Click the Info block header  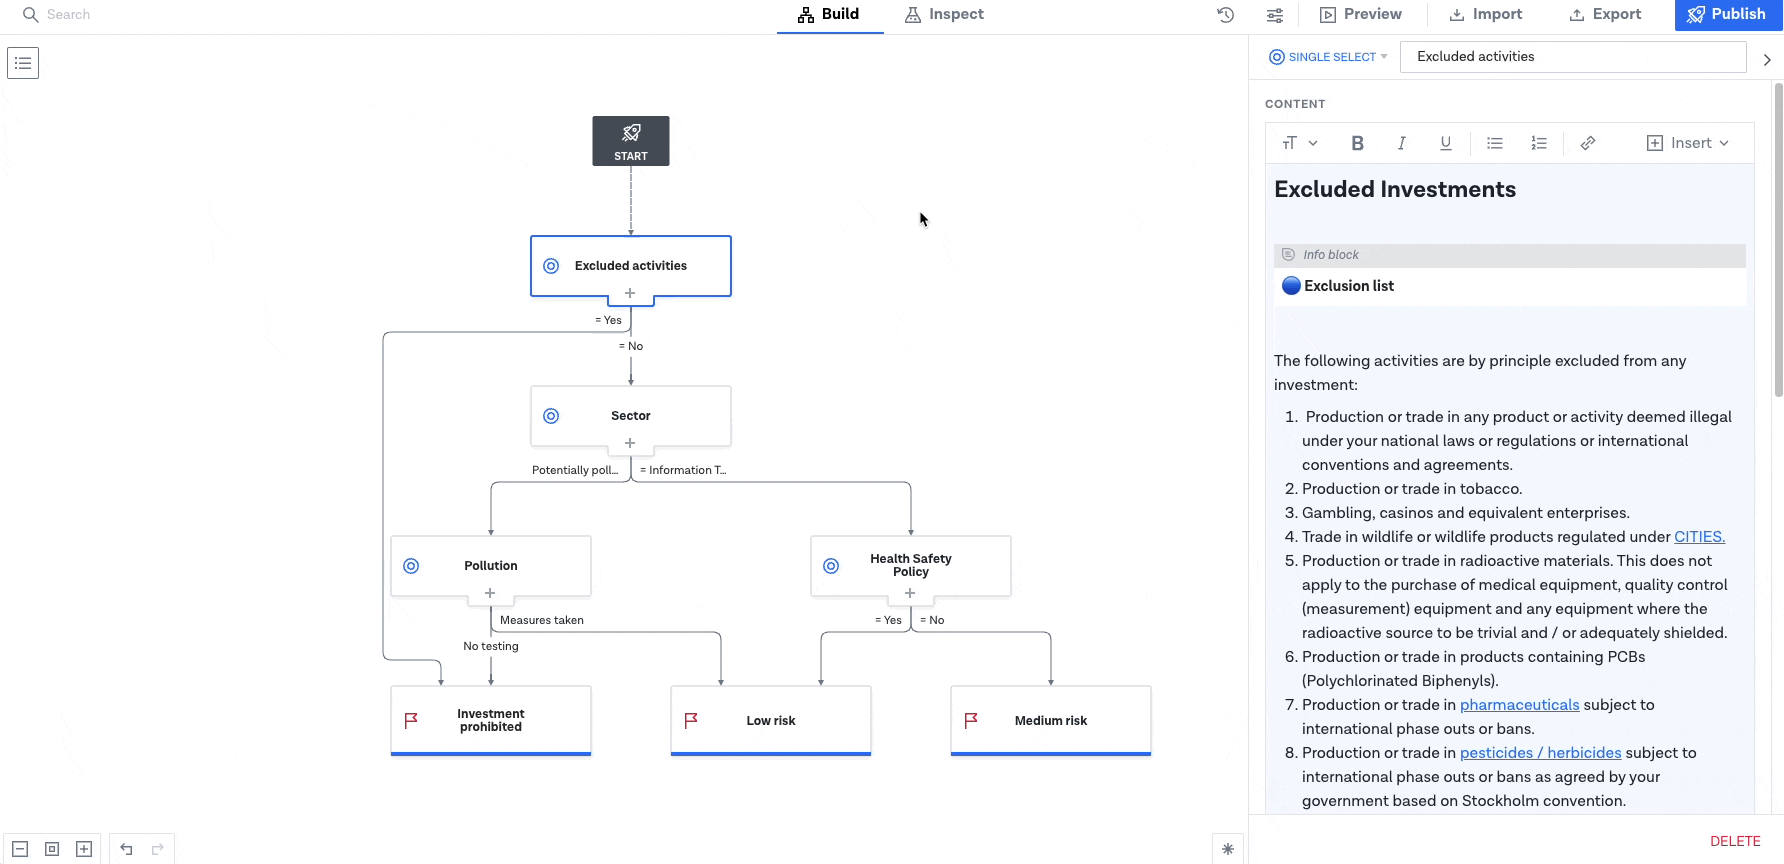click(1510, 255)
